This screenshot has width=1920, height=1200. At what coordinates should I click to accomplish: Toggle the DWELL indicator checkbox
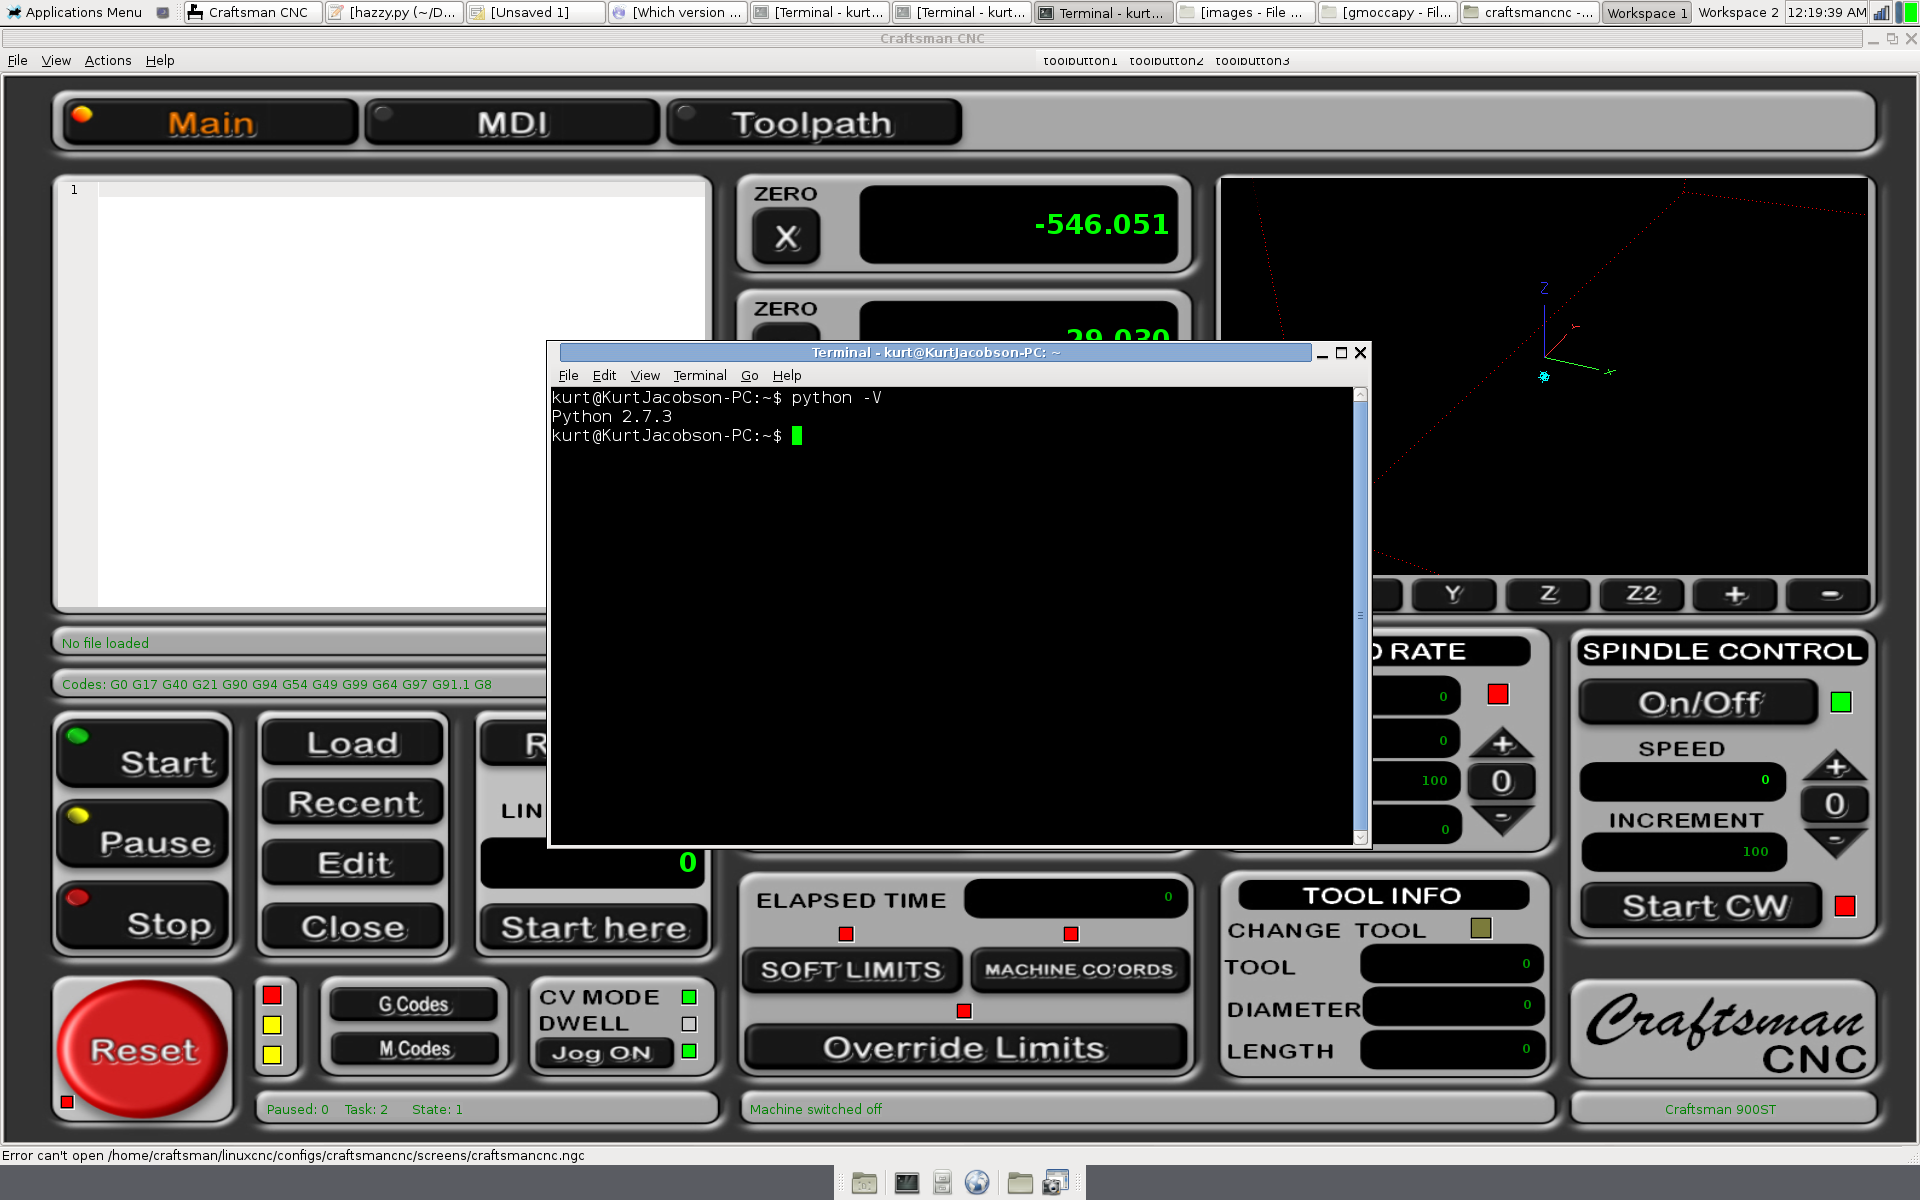(x=689, y=1024)
